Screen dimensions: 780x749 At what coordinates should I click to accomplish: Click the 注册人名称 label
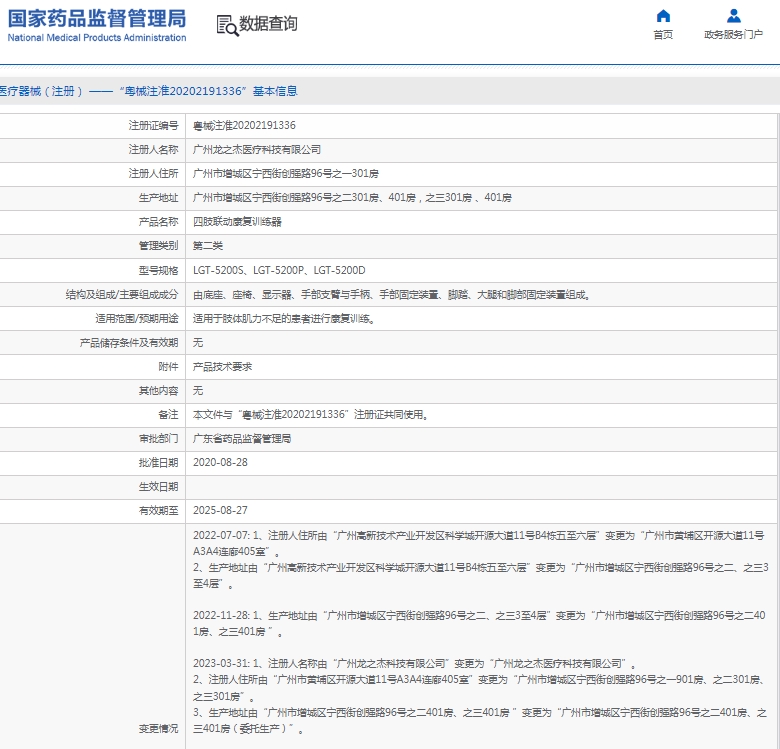pyautogui.click(x=153, y=150)
